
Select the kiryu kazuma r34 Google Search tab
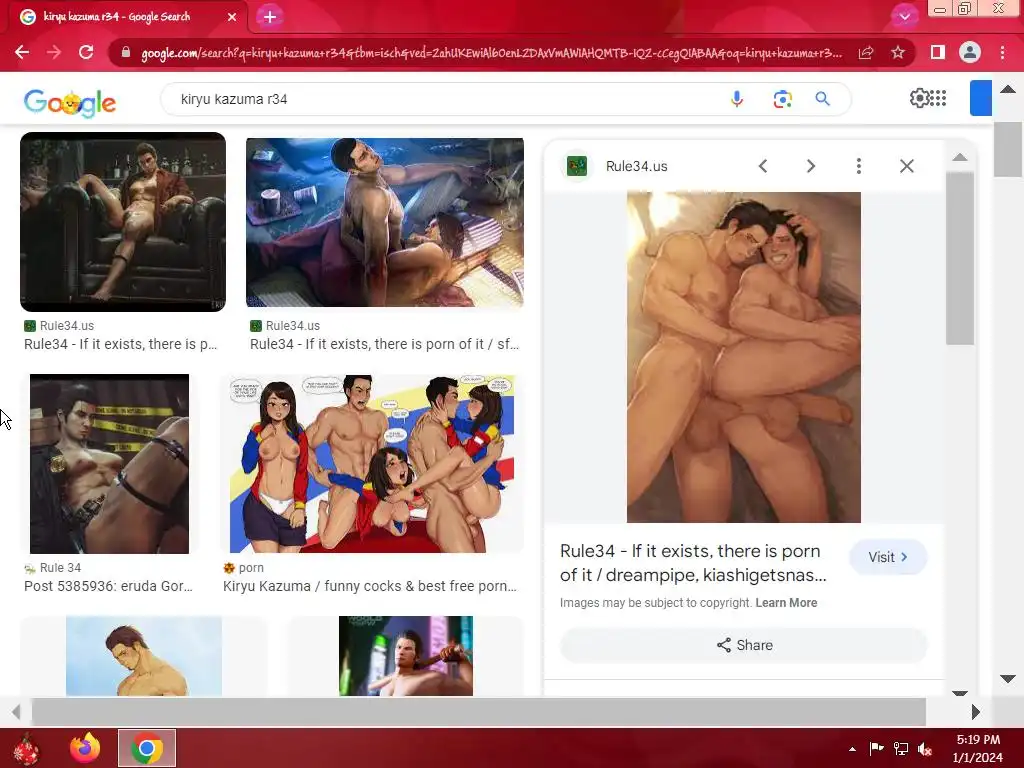[x=126, y=17]
